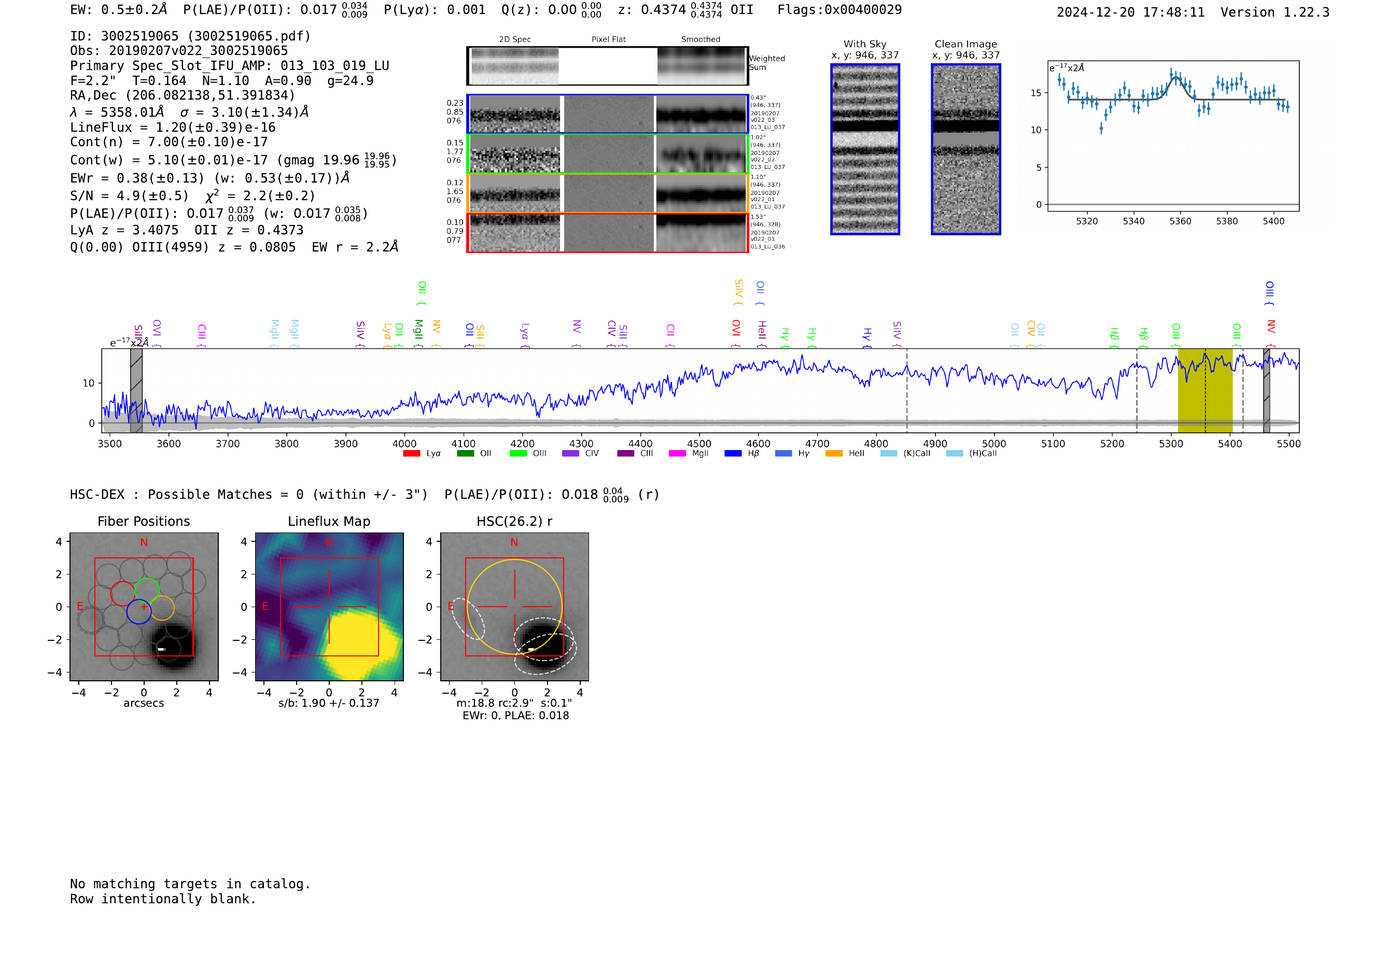Click the dark green OII legend swatch

point(465,454)
